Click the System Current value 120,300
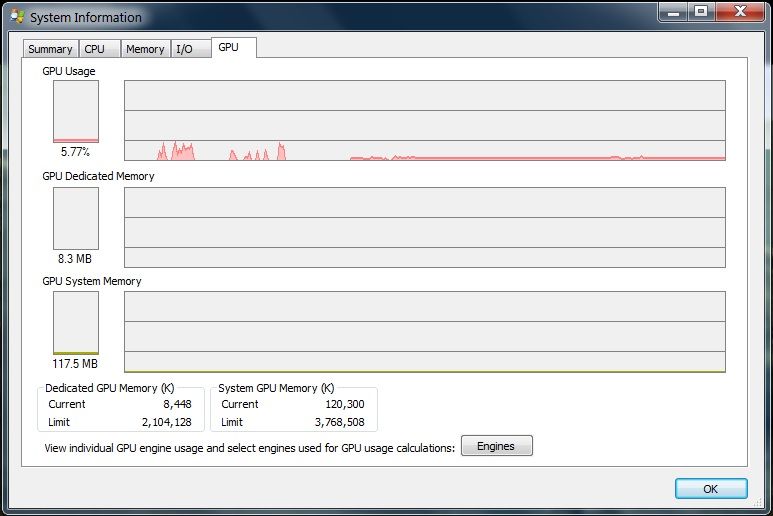This screenshot has width=773, height=516. 345,404
